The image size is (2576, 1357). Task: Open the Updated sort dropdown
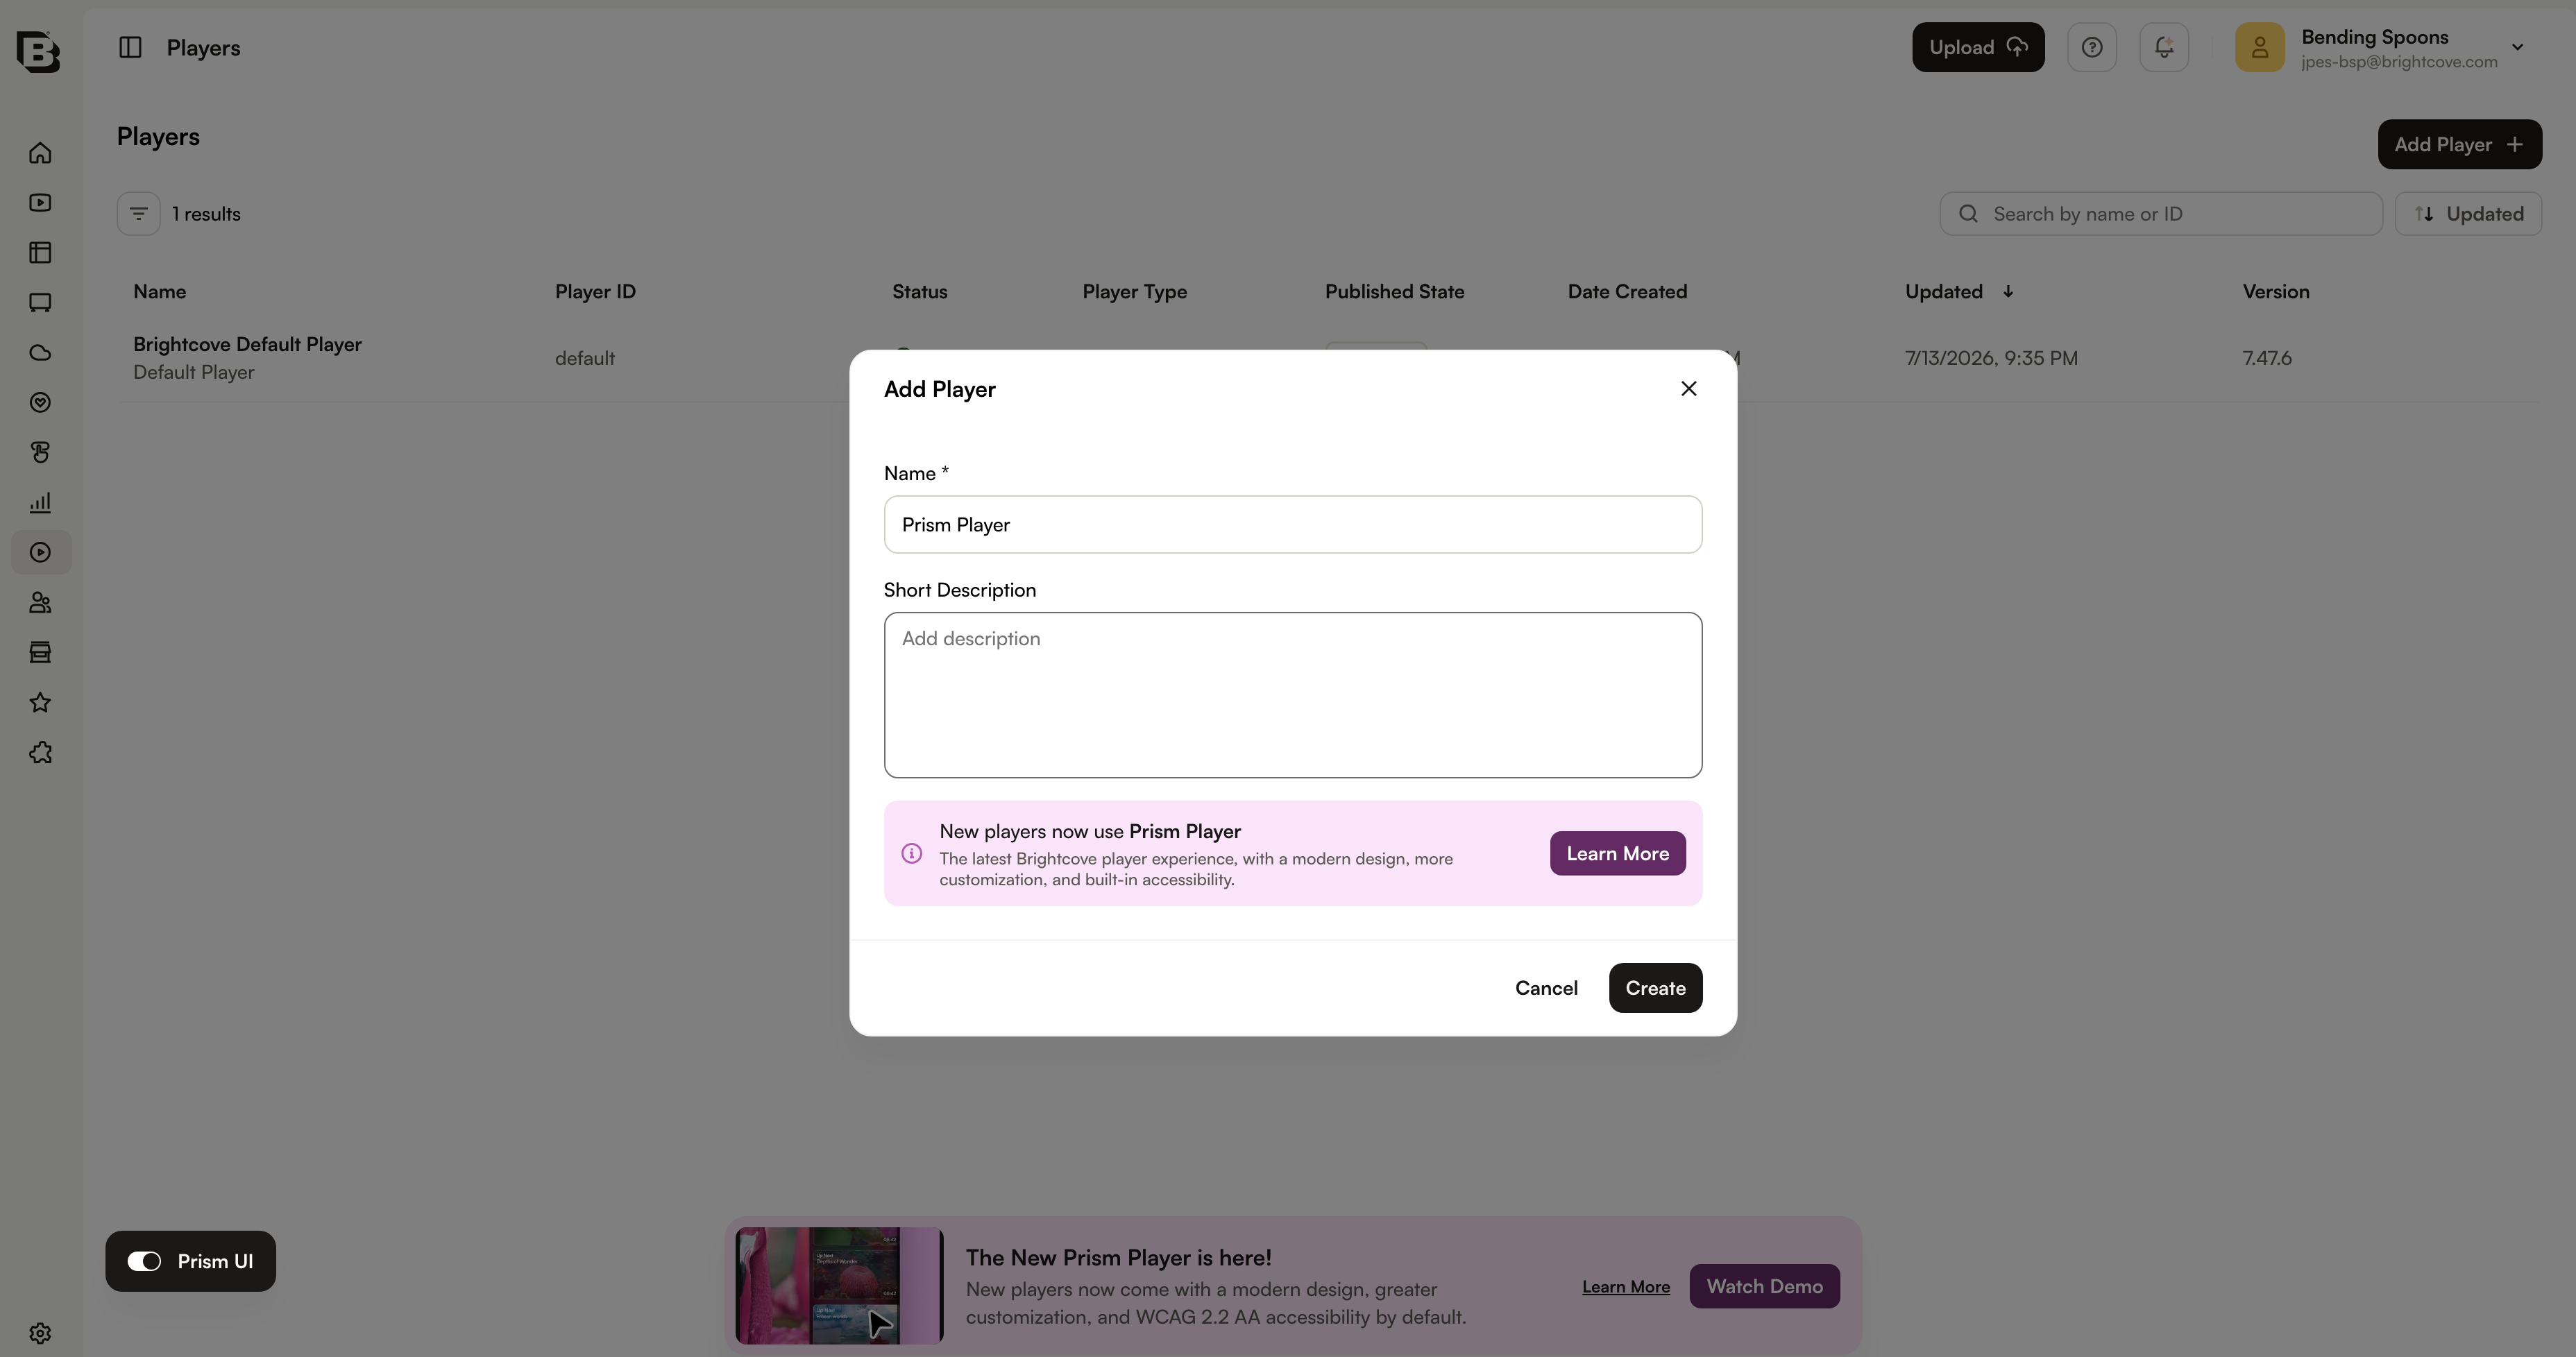(2468, 214)
